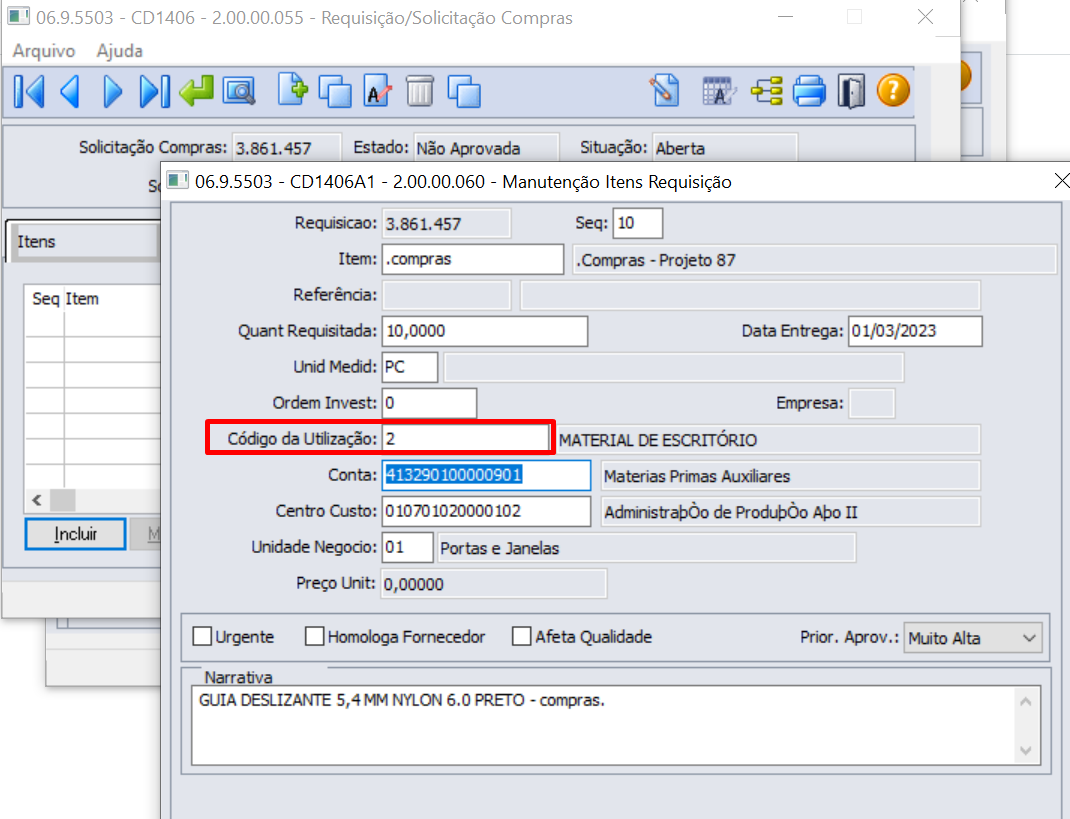
Task: Go to the next record
Action: click(x=112, y=91)
